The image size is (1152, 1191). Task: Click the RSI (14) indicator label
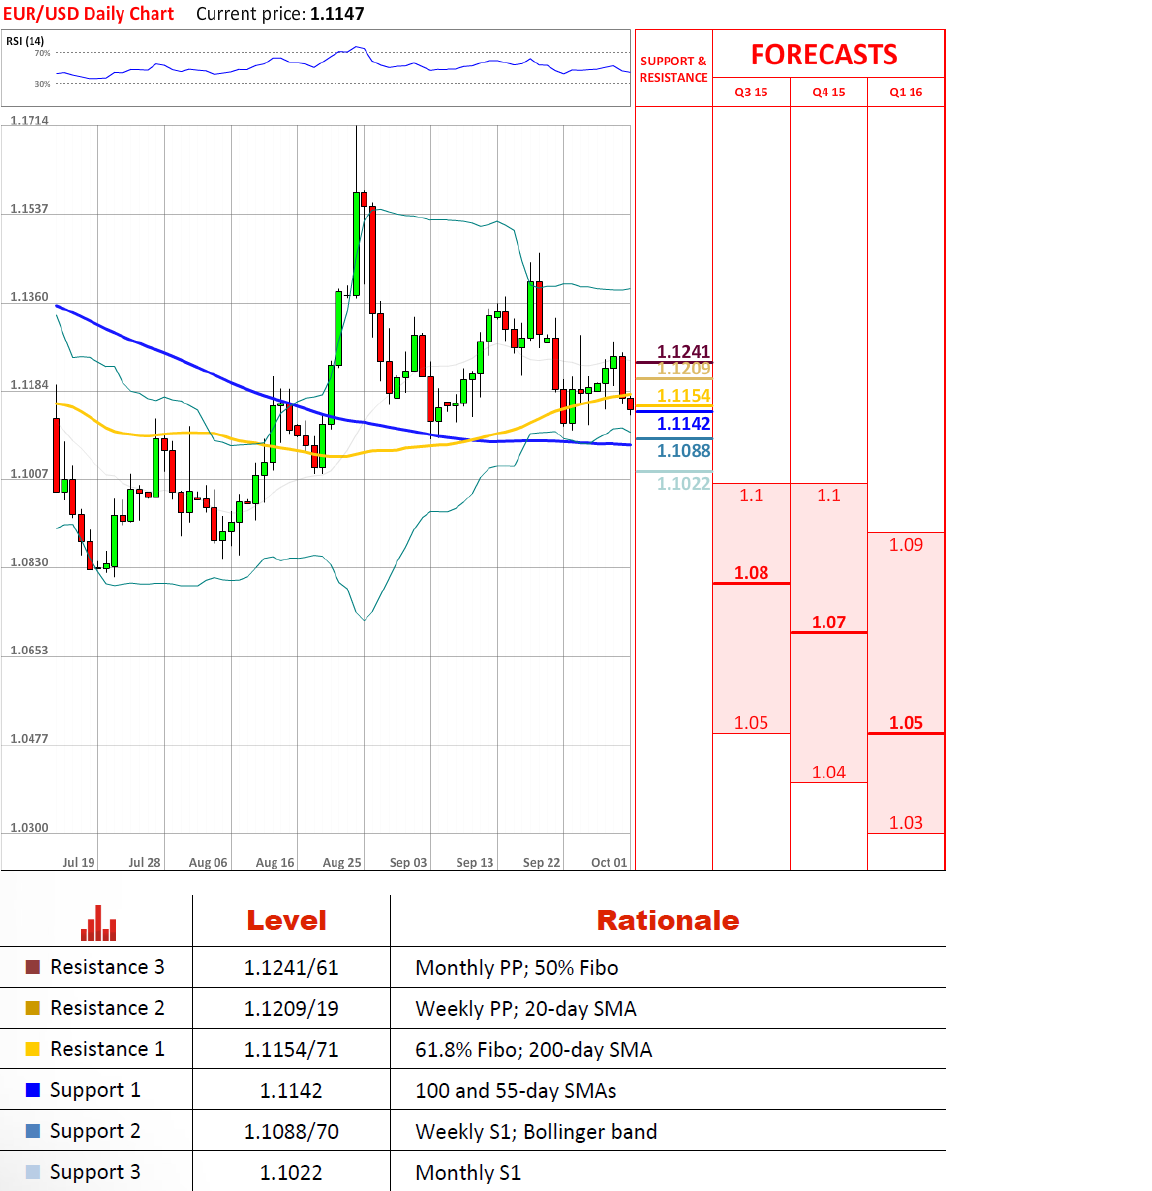[25, 41]
